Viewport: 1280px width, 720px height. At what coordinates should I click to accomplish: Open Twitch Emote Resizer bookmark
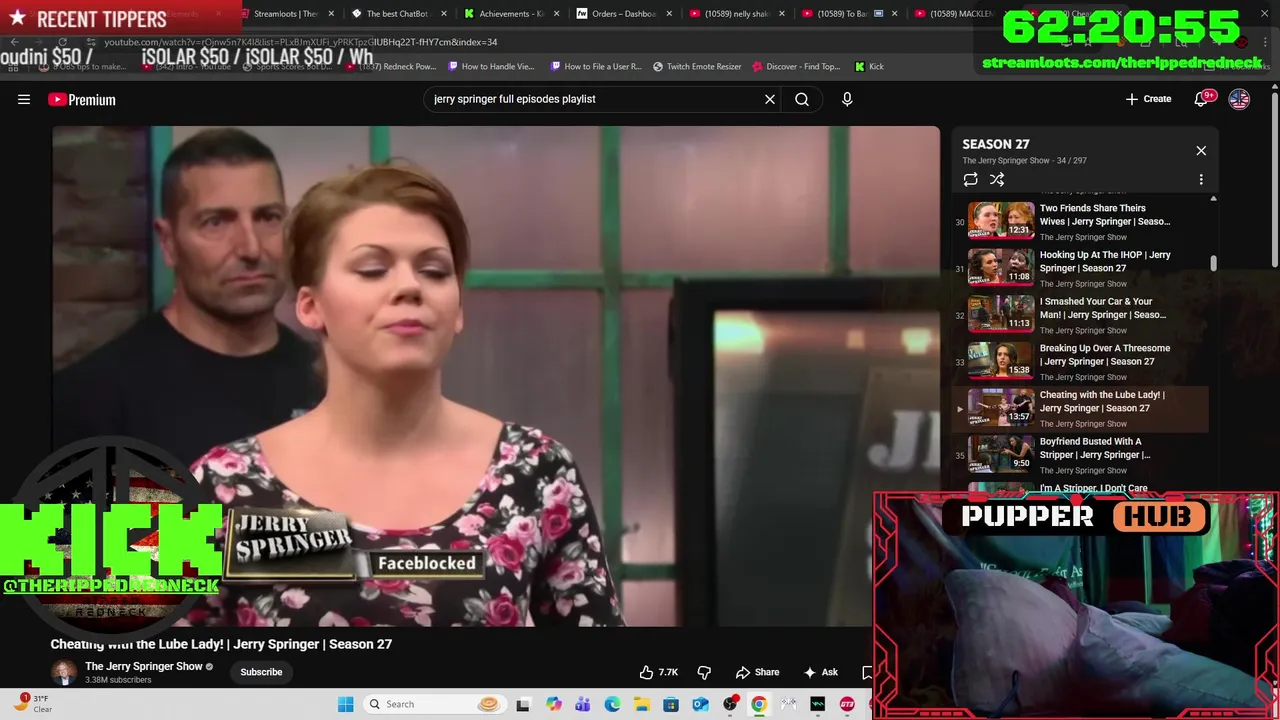click(x=697, y=67)
